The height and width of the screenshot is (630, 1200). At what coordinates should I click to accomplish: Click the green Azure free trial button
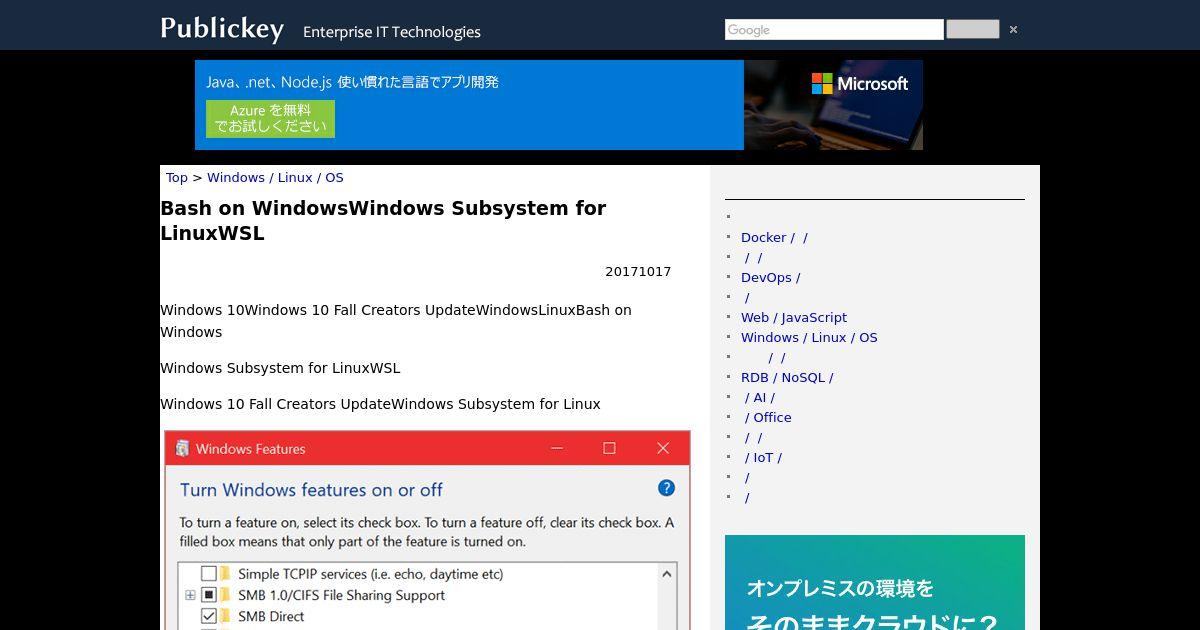tap(270, 119)
